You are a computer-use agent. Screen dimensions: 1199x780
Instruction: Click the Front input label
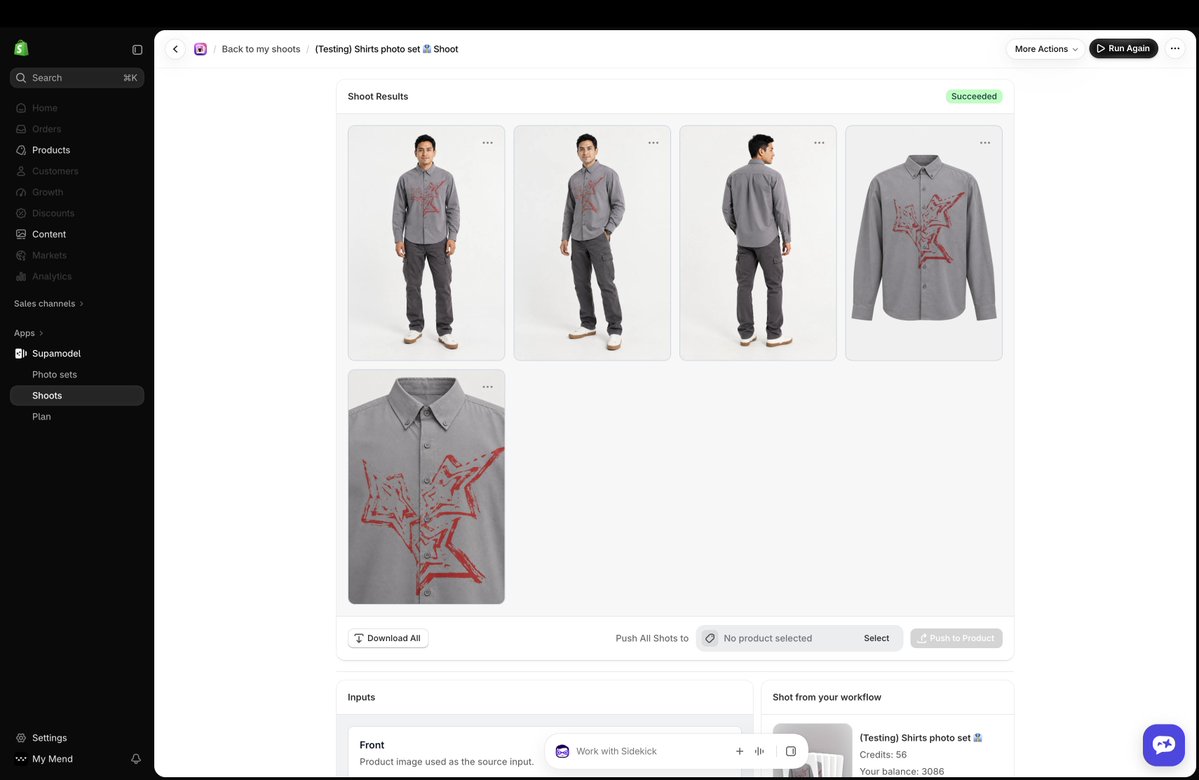coord(372,745)
